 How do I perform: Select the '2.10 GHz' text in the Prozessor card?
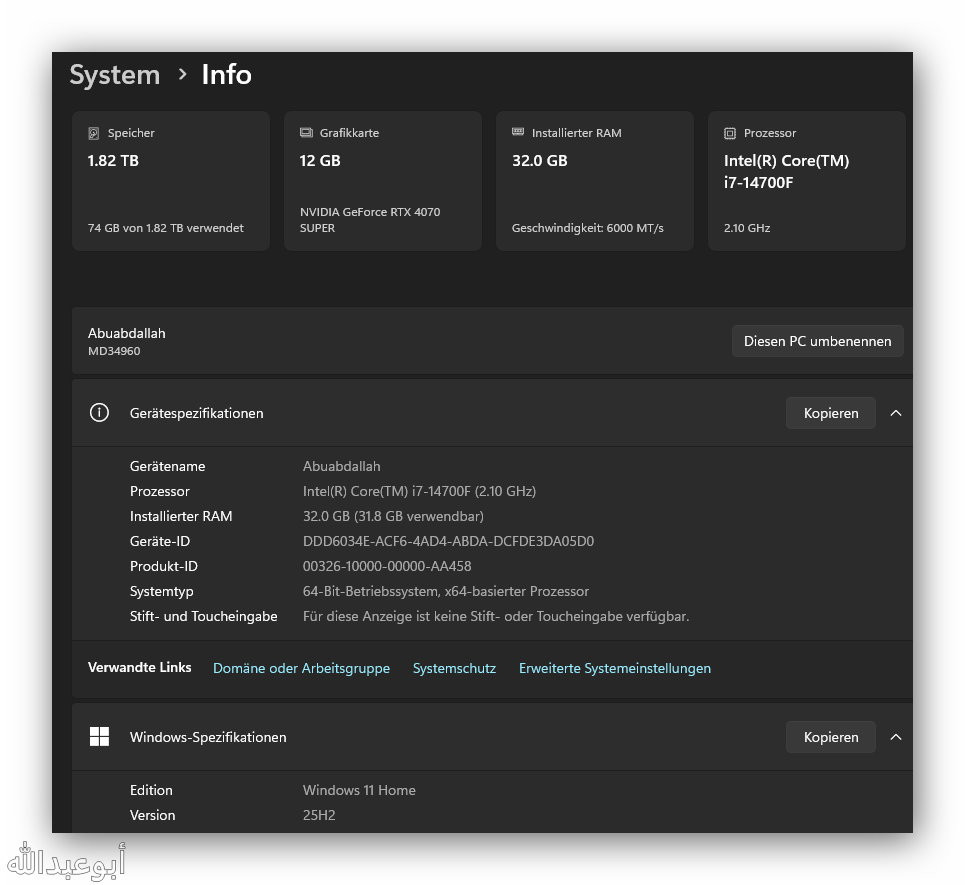747,228
